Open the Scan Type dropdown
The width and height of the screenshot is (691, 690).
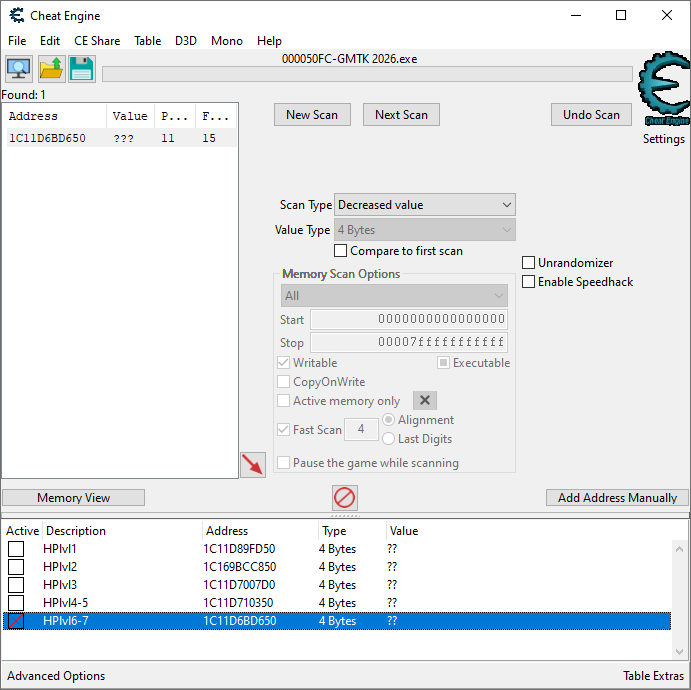point(425,205)
